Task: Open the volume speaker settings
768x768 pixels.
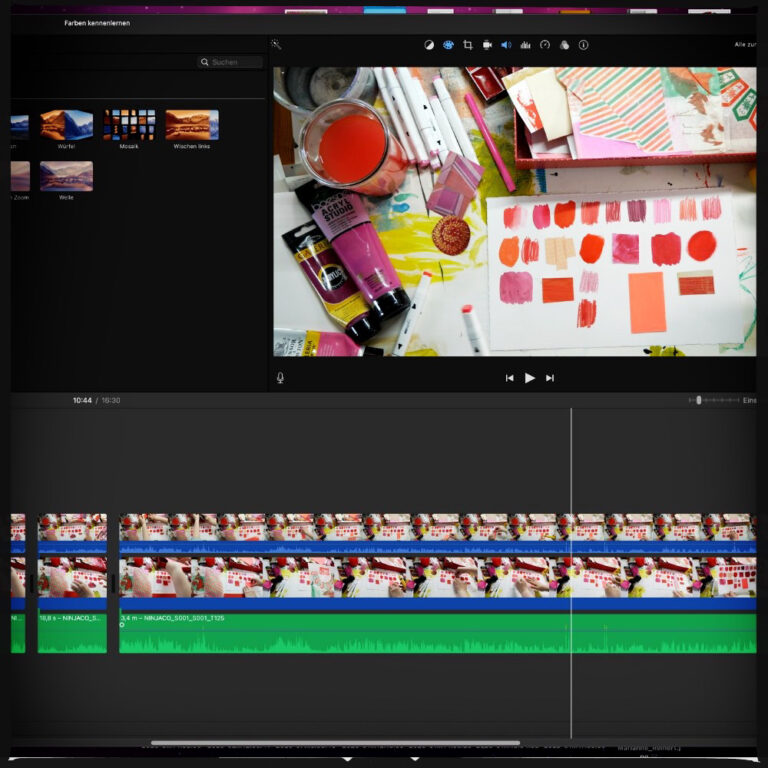Action: (506, 45)
